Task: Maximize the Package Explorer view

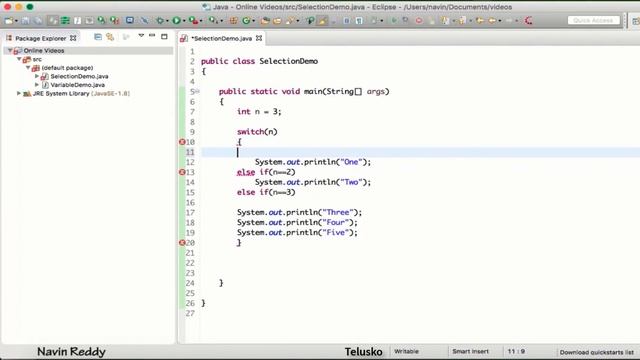Action: point(164,36)
